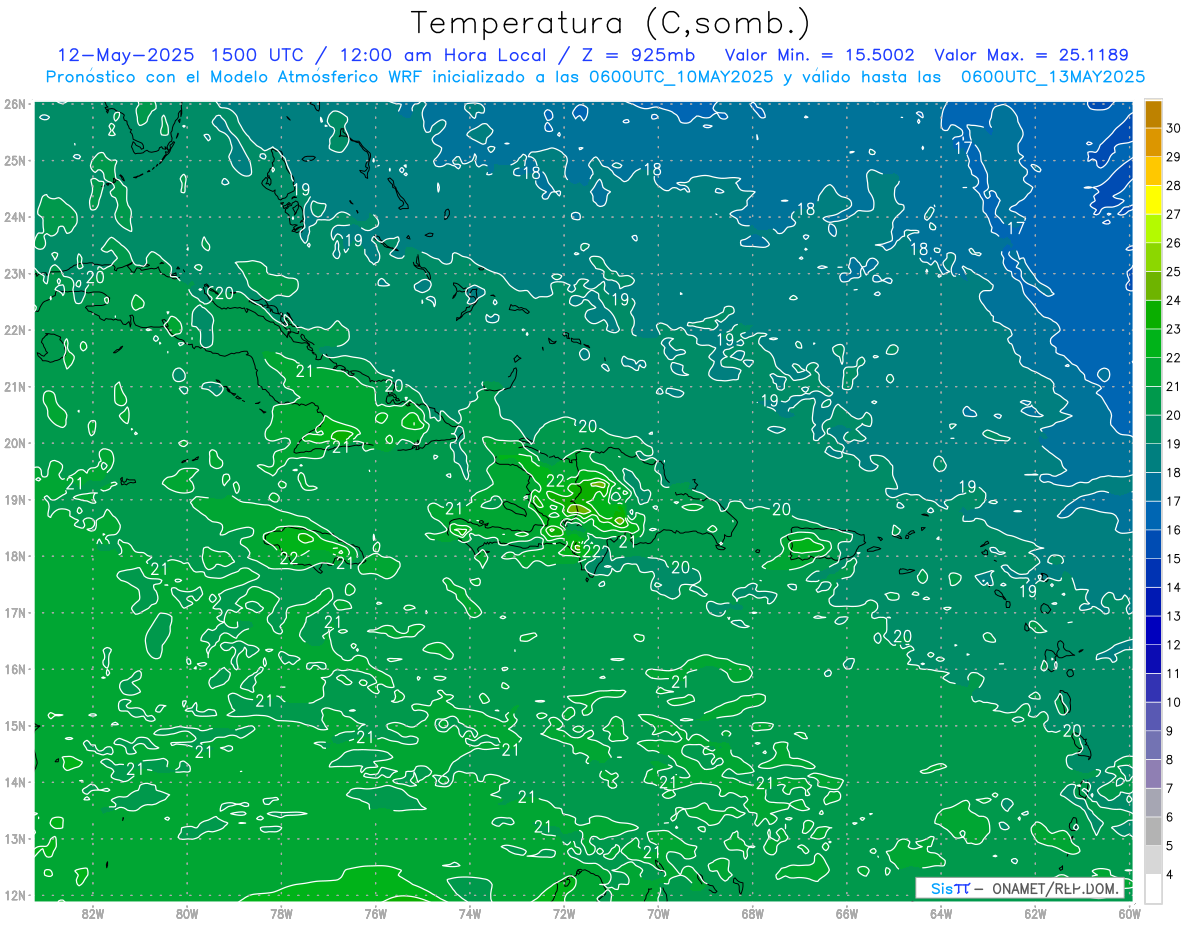
Task: Click the latitude axis label "18N"
Action: (x=14, y=556)
